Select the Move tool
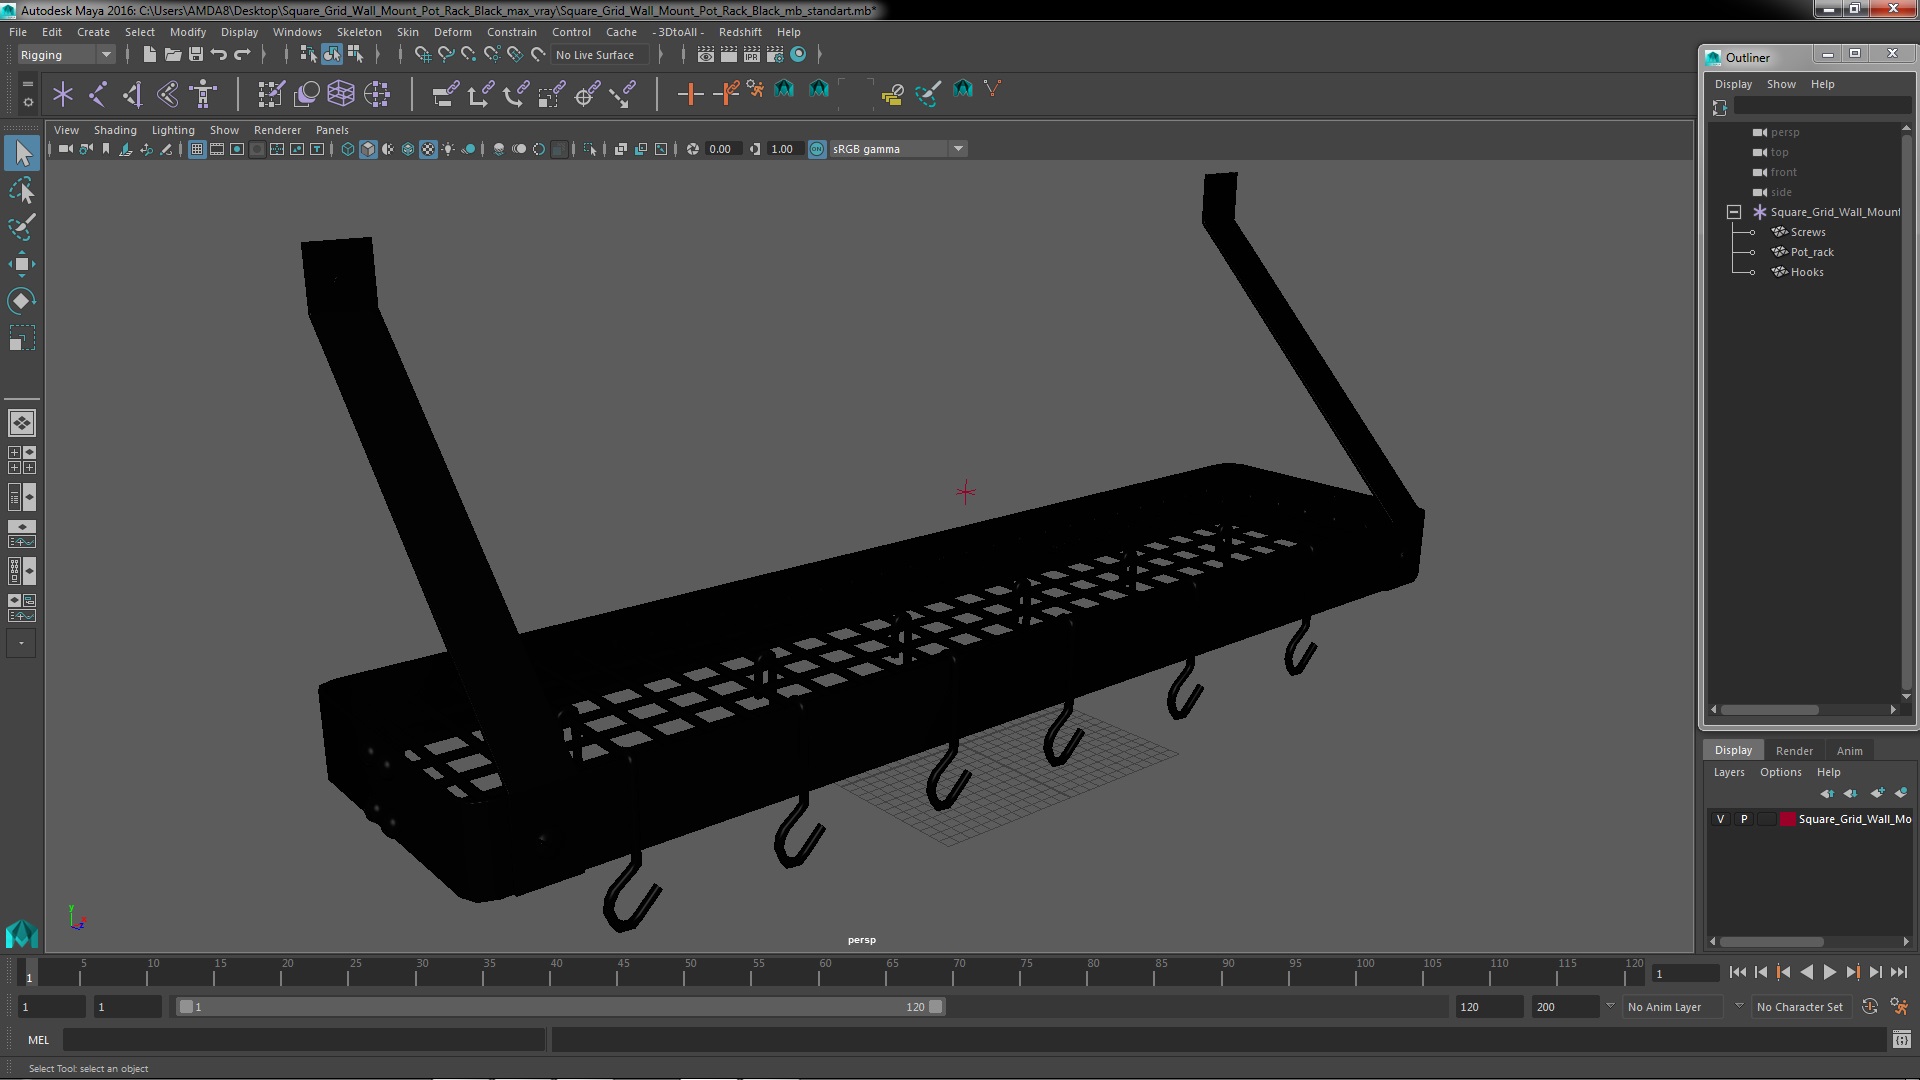This screenshot has height=1080, width=1920. pyautogui.click(x=22, y=264)
